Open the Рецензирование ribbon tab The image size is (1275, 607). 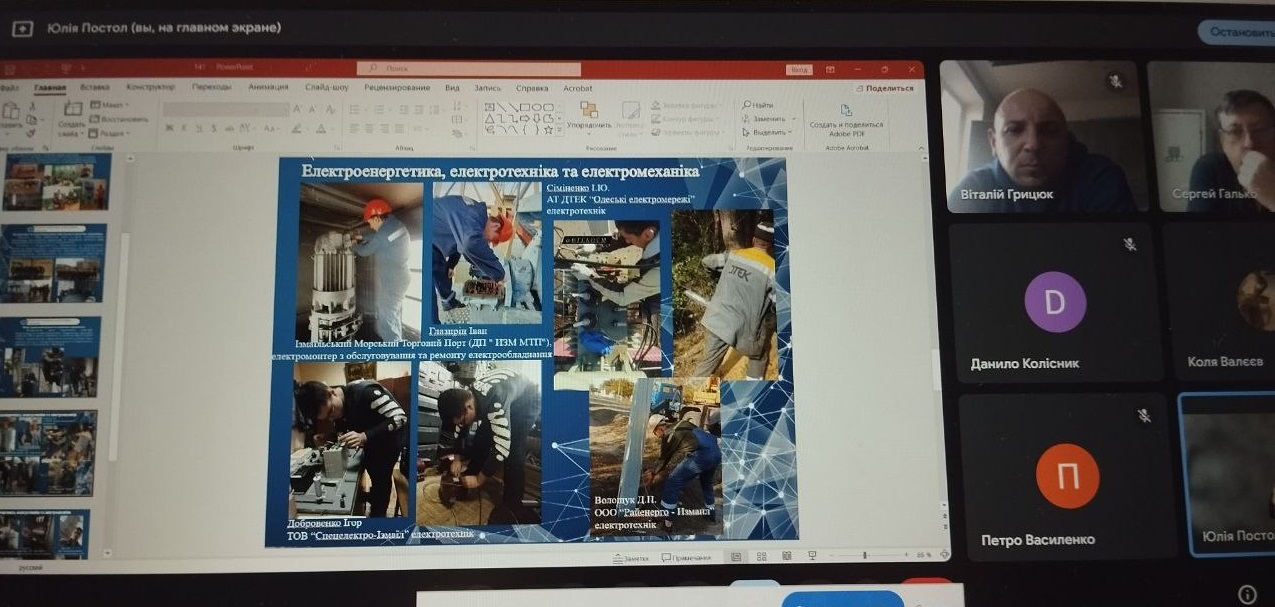point(397,88)
